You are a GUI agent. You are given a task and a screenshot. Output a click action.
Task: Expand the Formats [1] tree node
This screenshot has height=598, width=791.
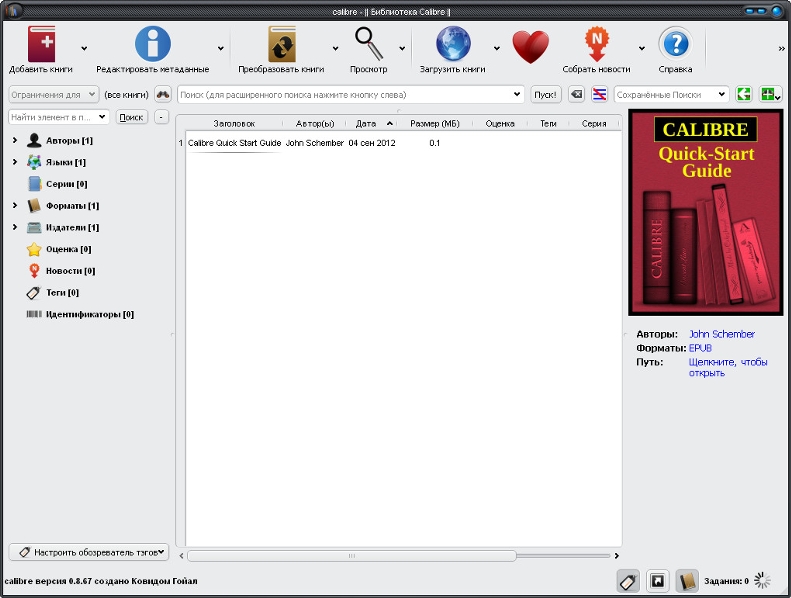pyautogui.click(x=15, y=205)
